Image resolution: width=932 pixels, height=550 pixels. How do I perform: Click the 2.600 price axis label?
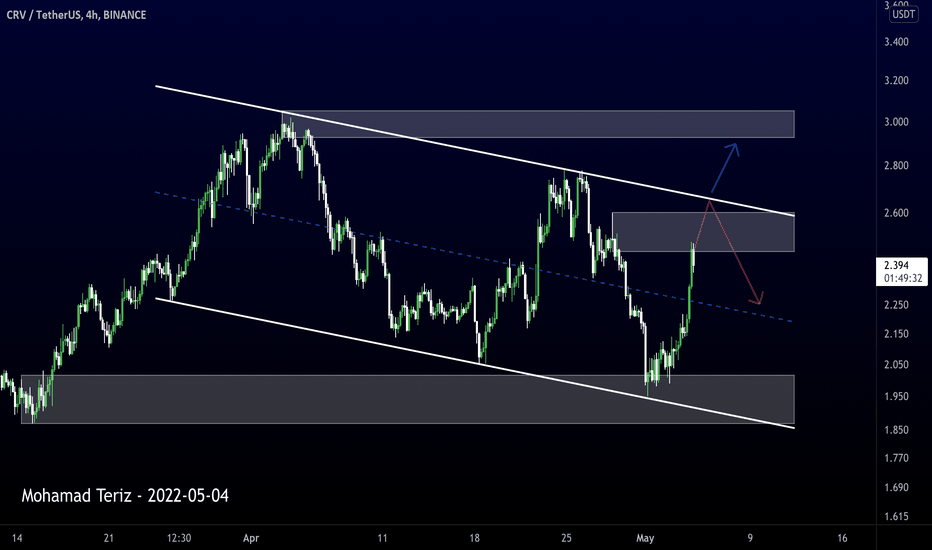pyautogui.click(x=896, y=213)
